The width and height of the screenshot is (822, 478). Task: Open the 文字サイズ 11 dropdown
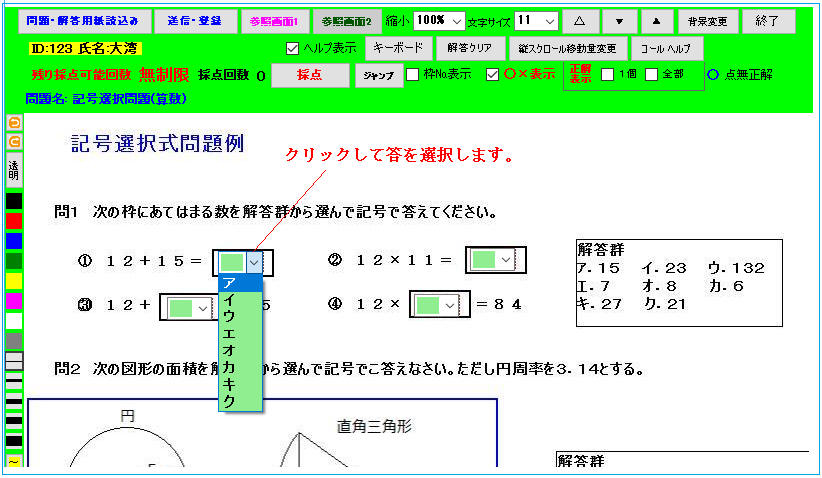point(536,21)
